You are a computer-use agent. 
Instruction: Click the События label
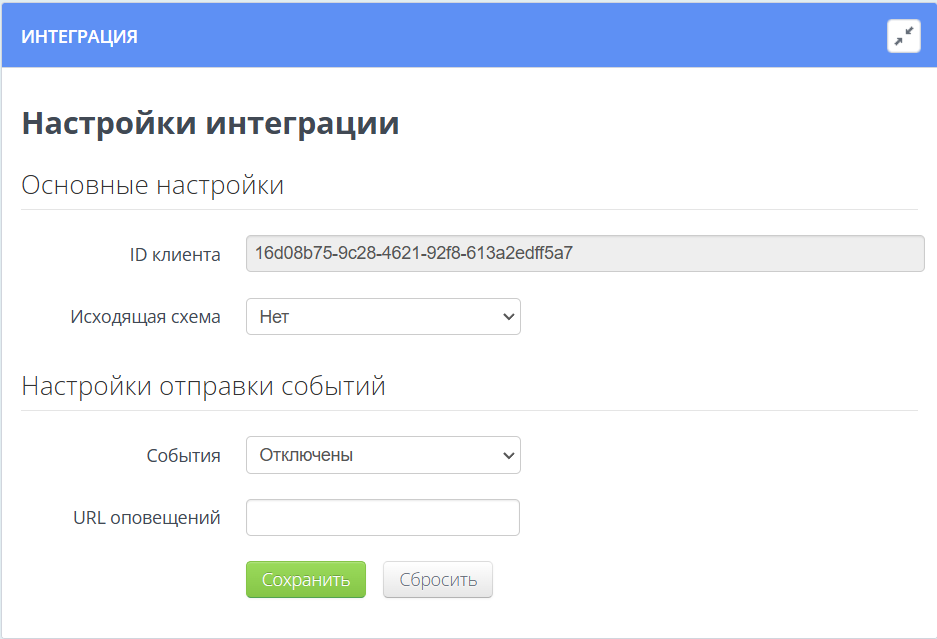183,455
